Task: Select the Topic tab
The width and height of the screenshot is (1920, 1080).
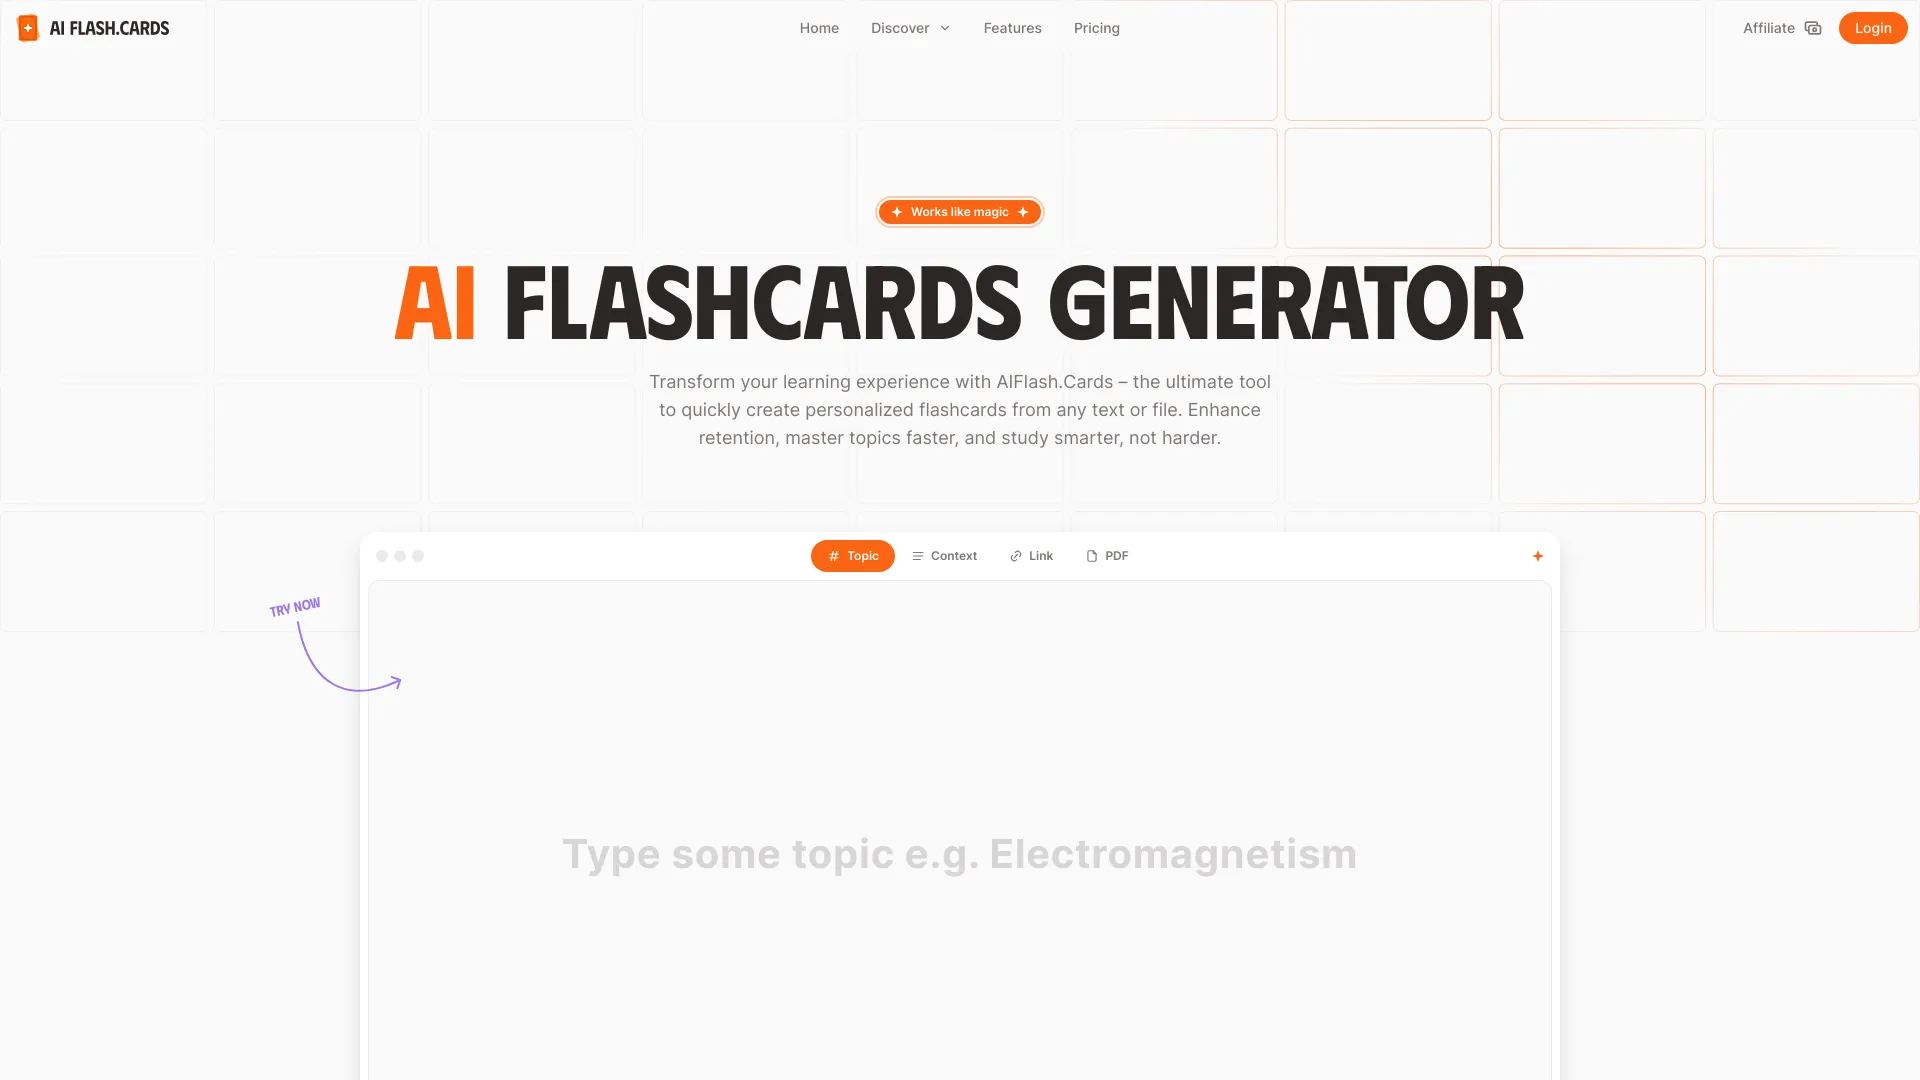Action: [x=852, y=555]
